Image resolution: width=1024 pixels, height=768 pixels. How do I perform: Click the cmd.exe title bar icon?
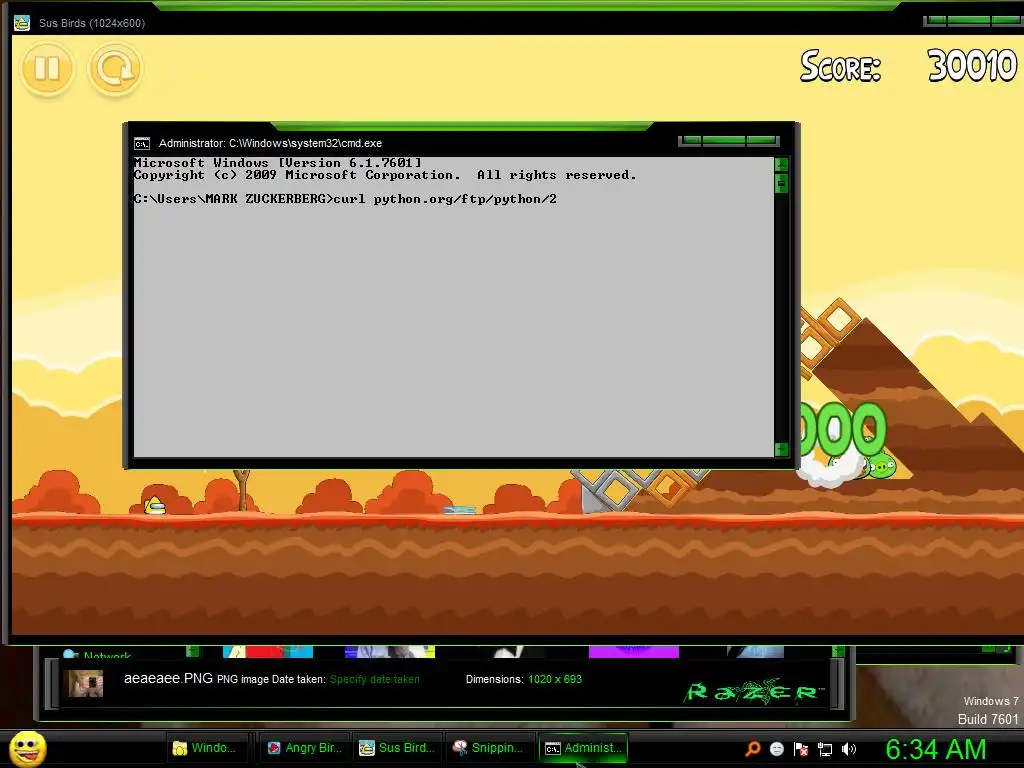(142, 144)
